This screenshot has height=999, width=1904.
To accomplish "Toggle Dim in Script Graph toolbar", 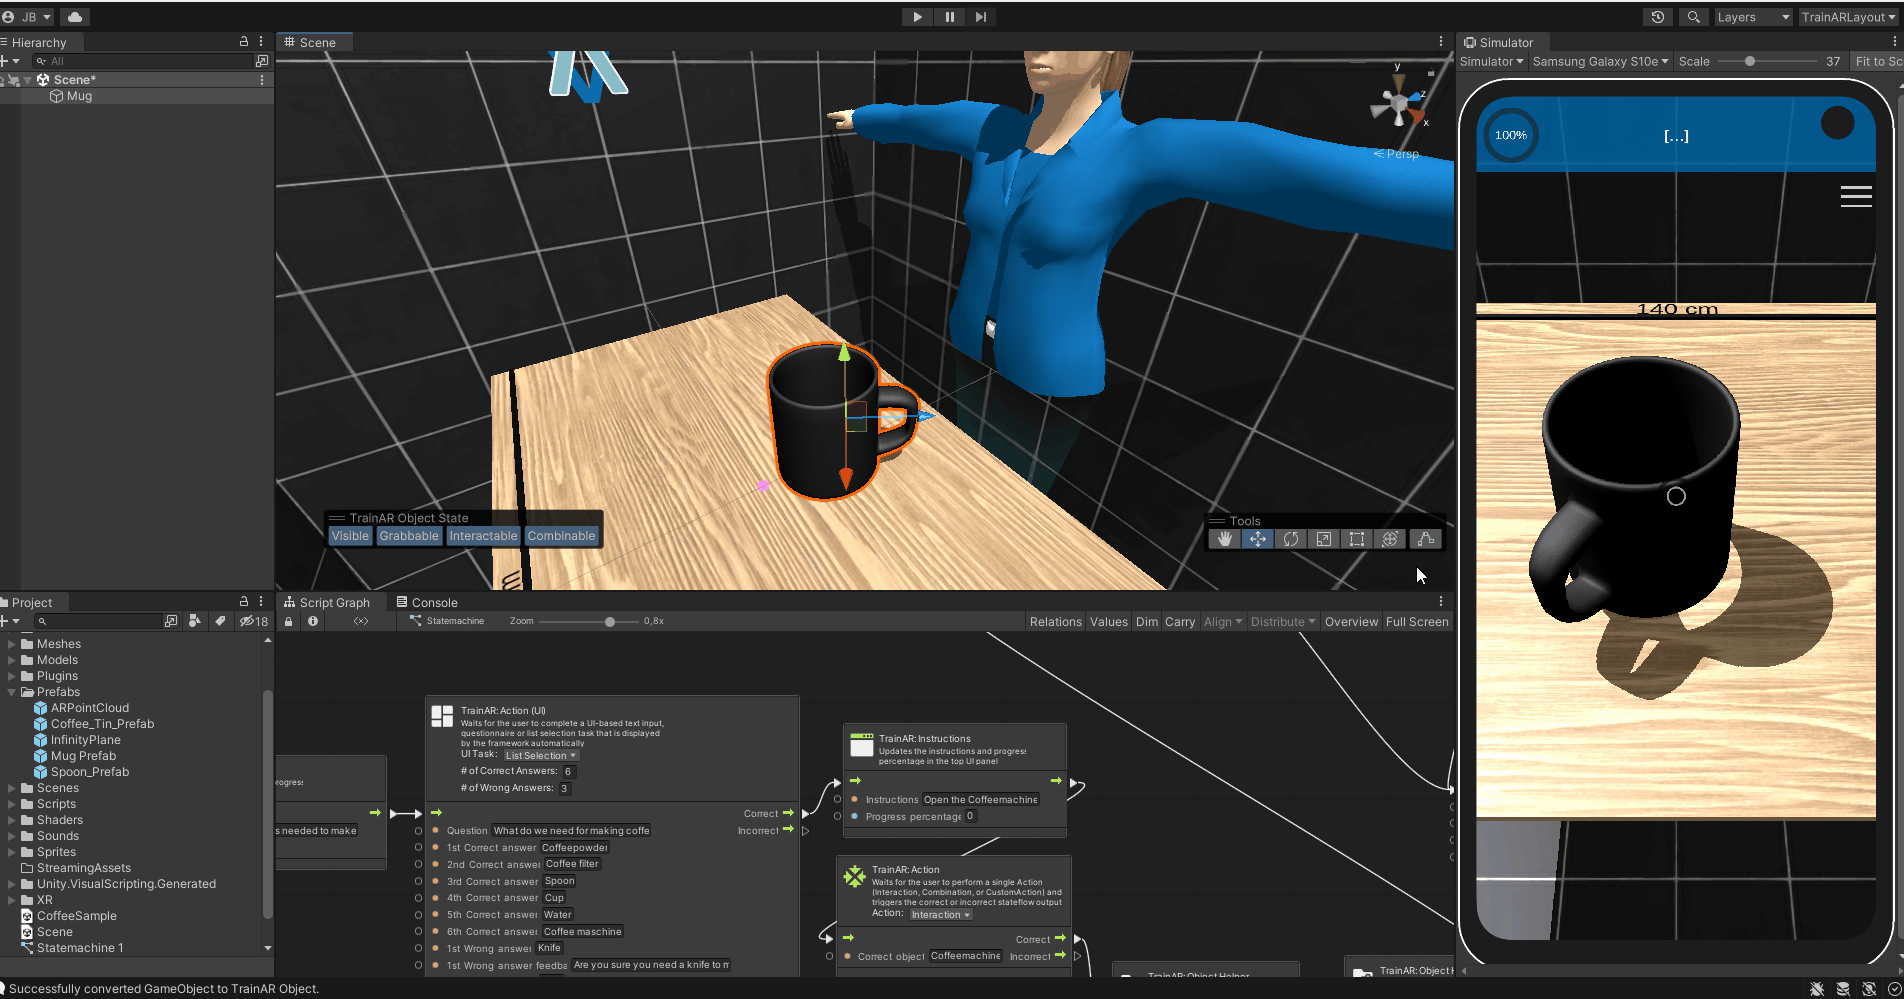I will pyautogui.click(x=1147, y=622).
